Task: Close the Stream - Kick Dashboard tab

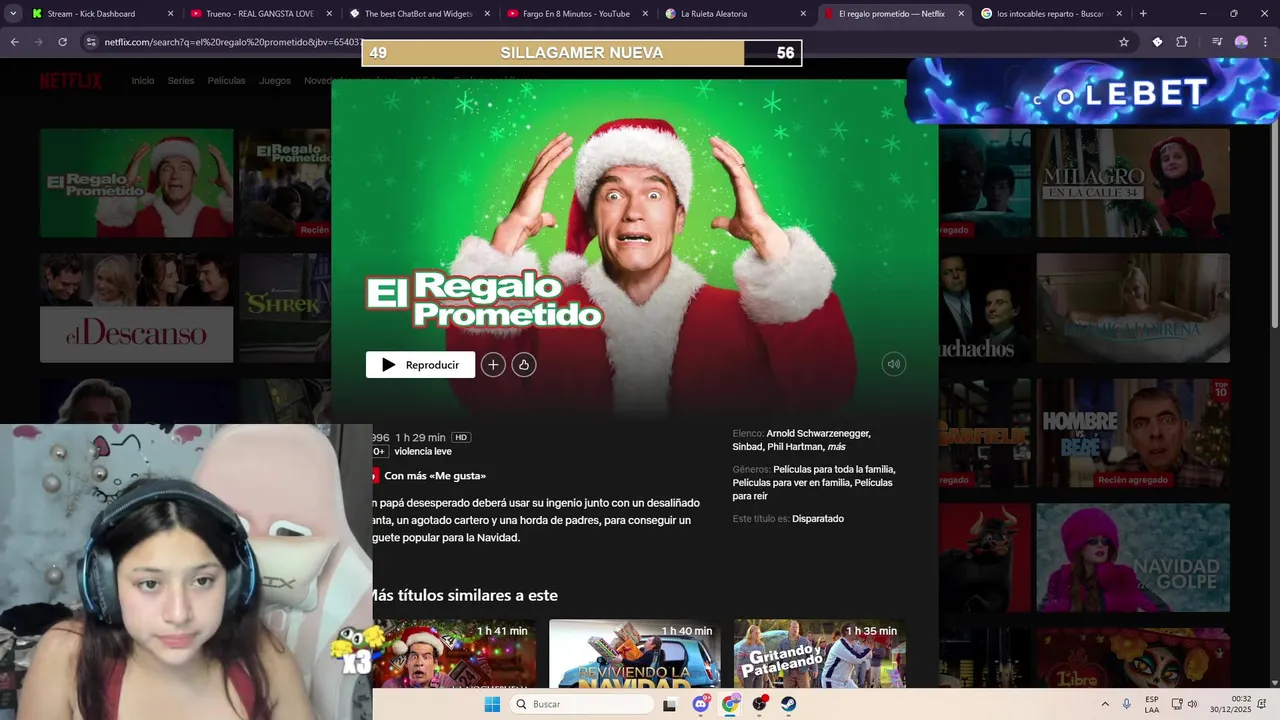Action: [170, 14]
